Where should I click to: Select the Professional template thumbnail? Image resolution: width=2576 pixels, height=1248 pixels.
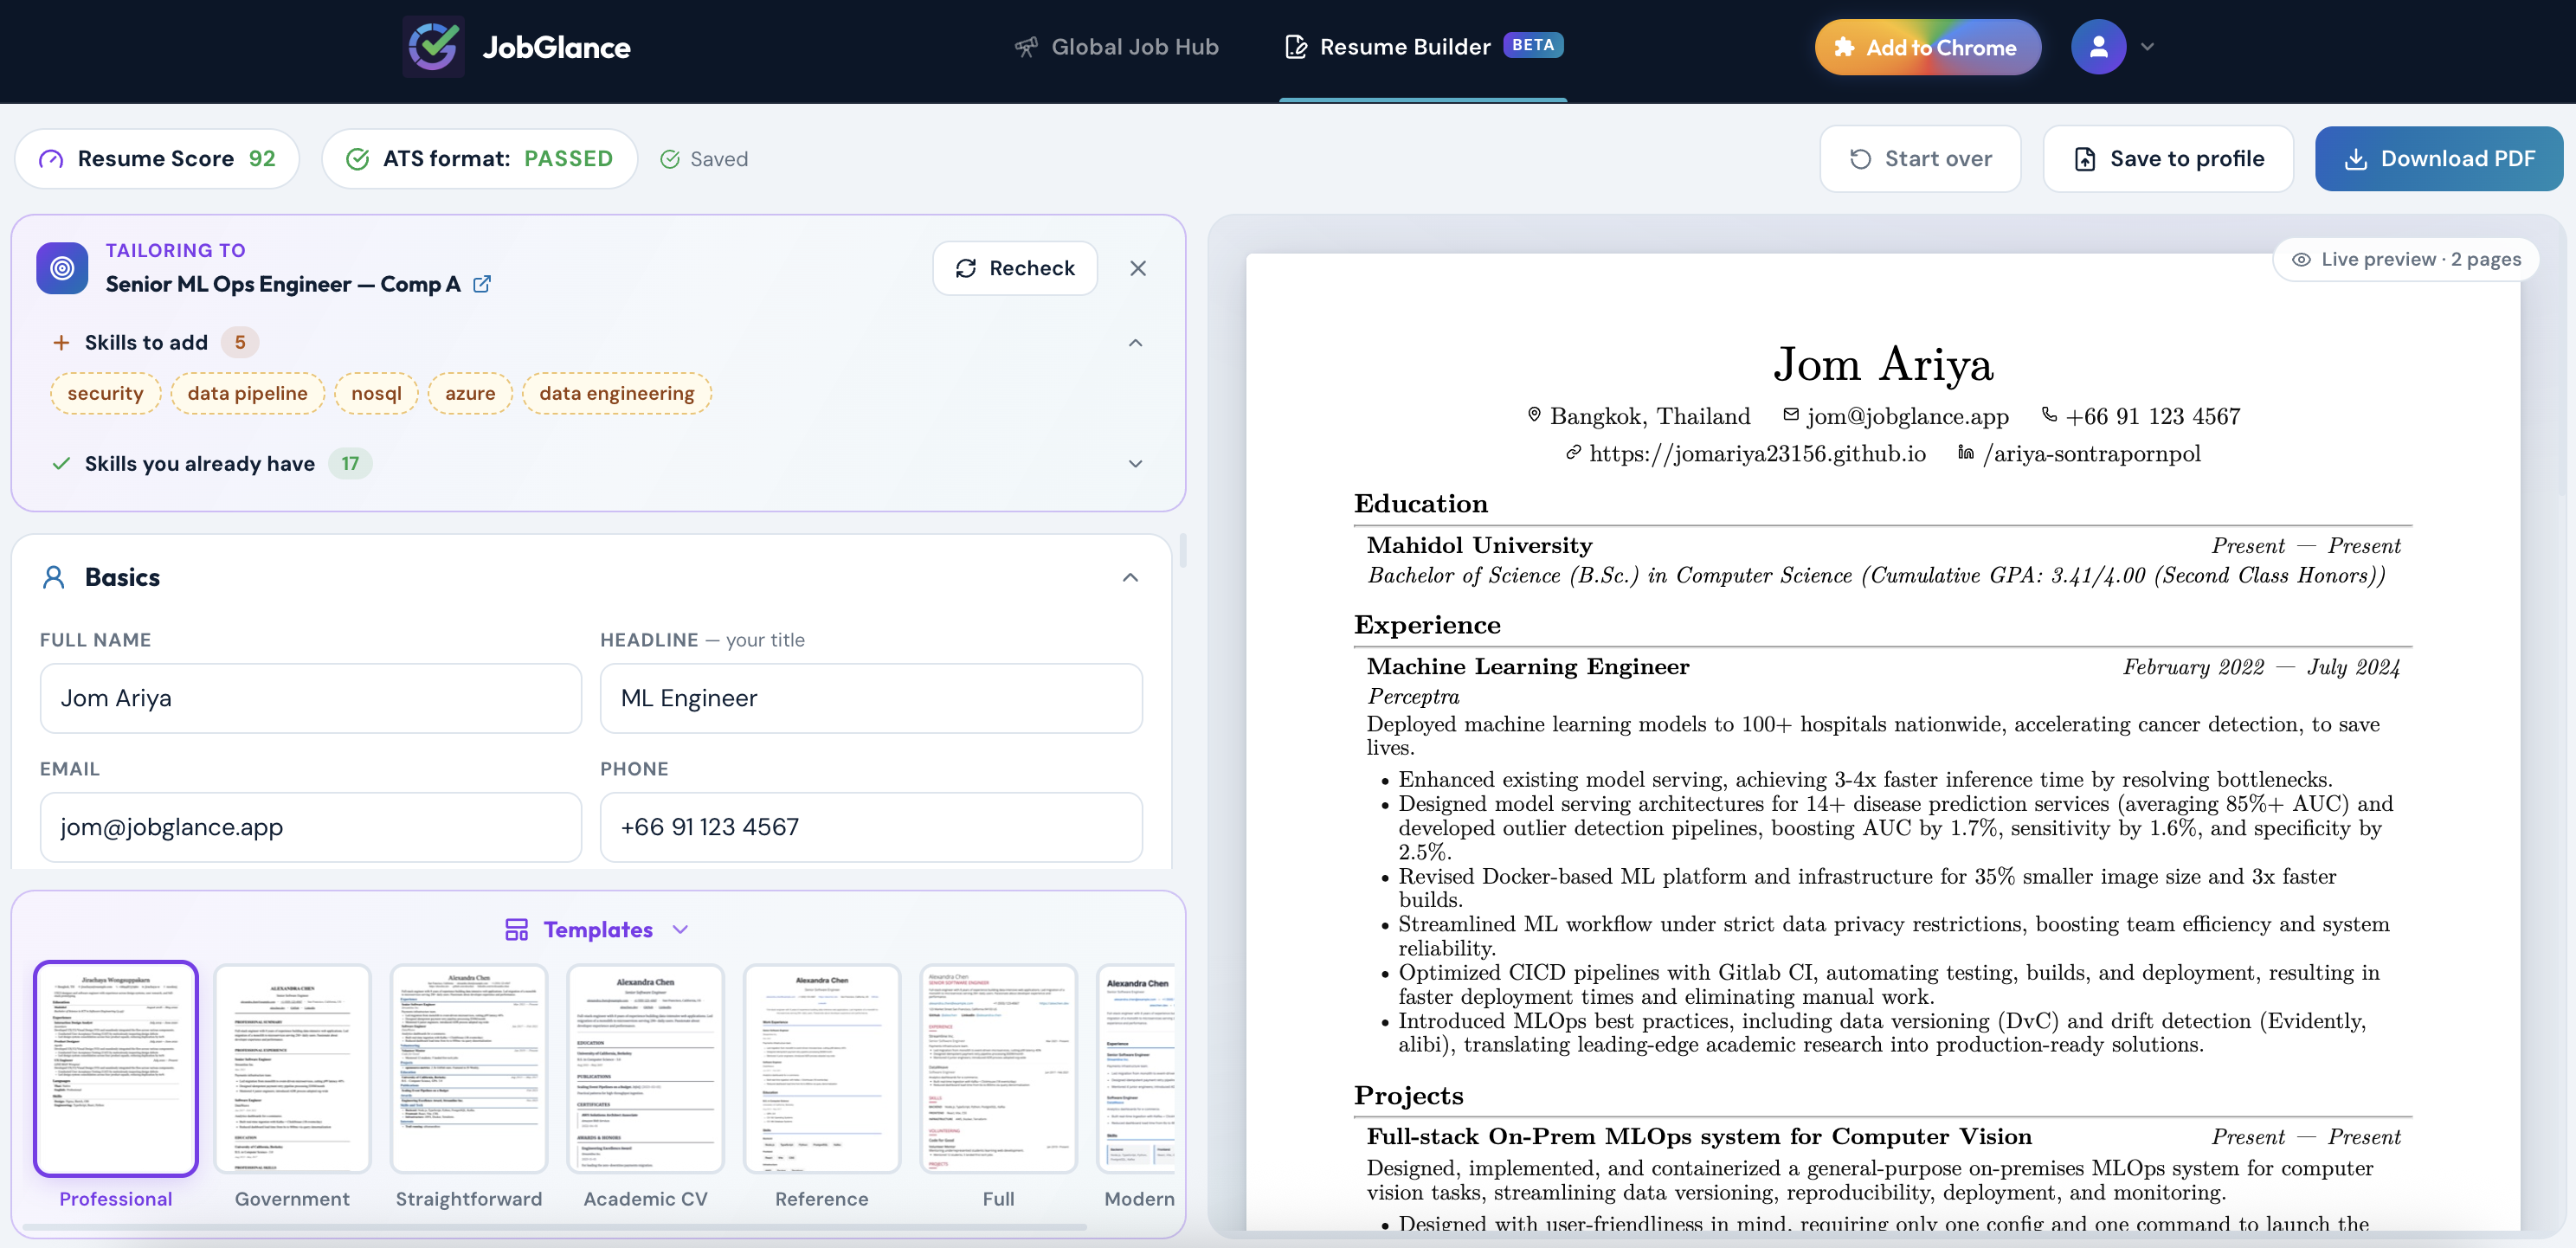coord(116,1068)
